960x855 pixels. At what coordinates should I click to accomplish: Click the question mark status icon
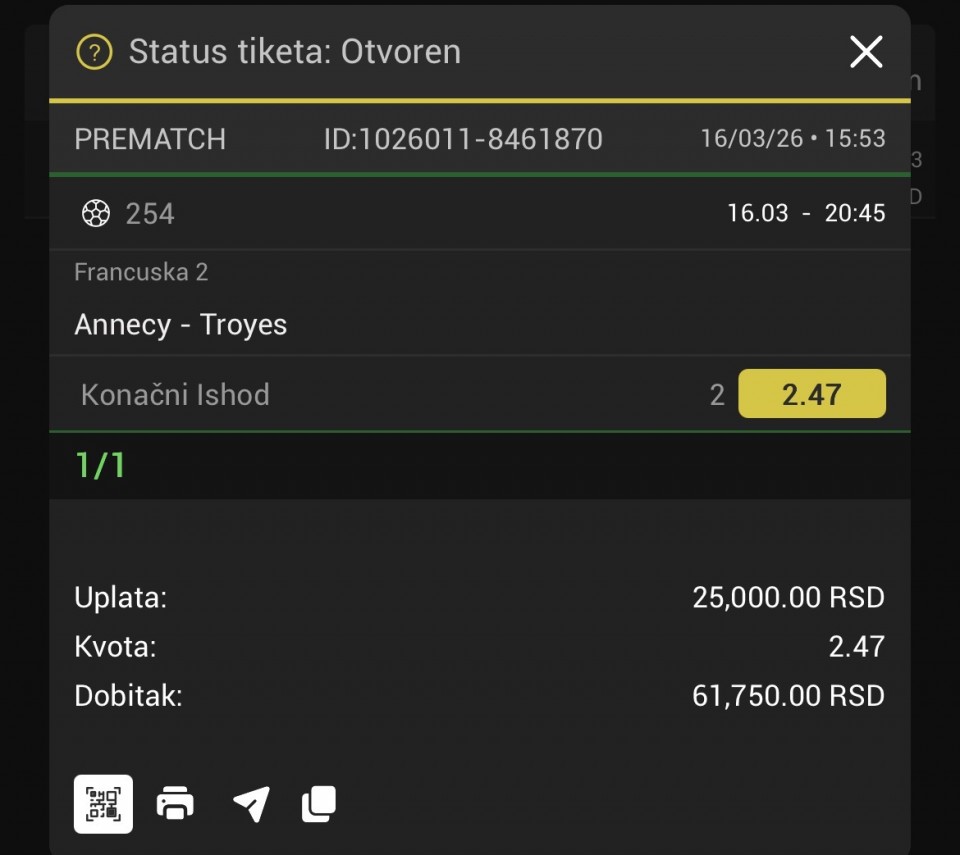click(x=94, y=52)
